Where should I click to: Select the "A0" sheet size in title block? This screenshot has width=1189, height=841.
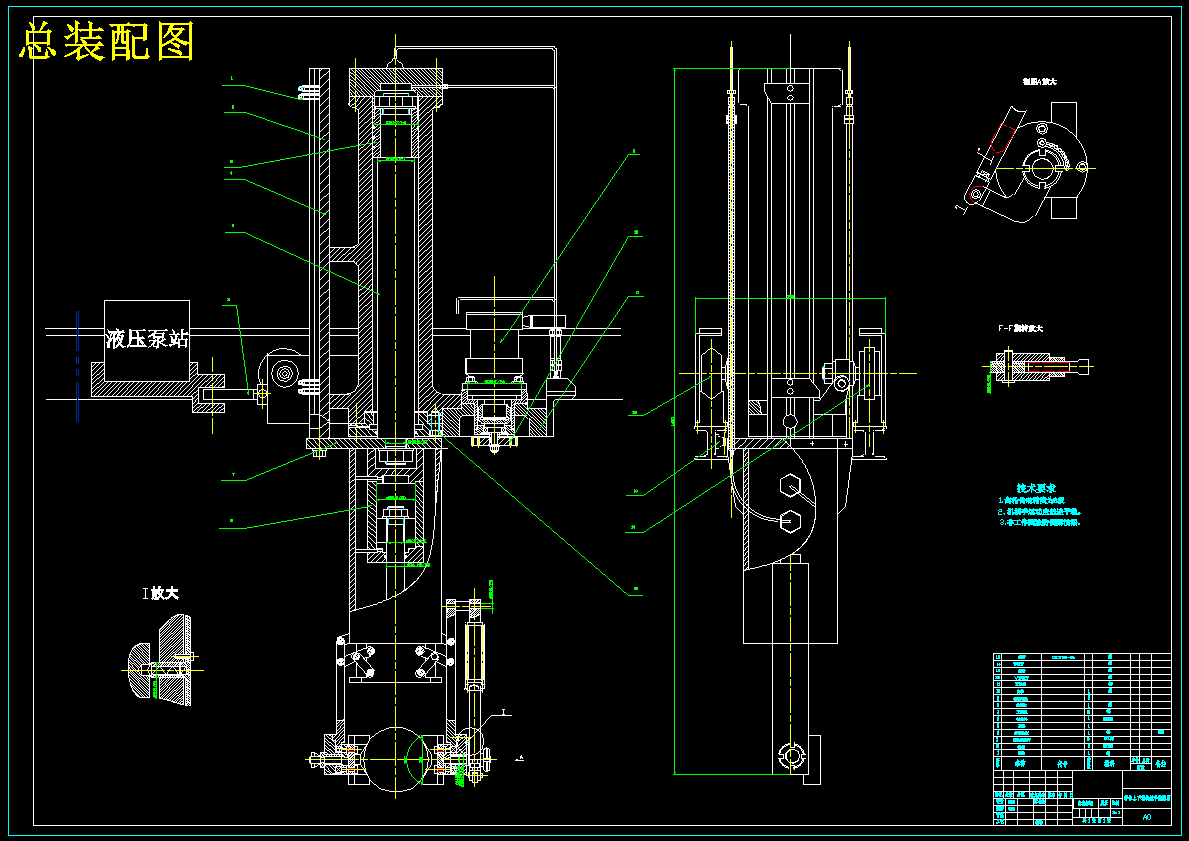[x=1146, y=817]
